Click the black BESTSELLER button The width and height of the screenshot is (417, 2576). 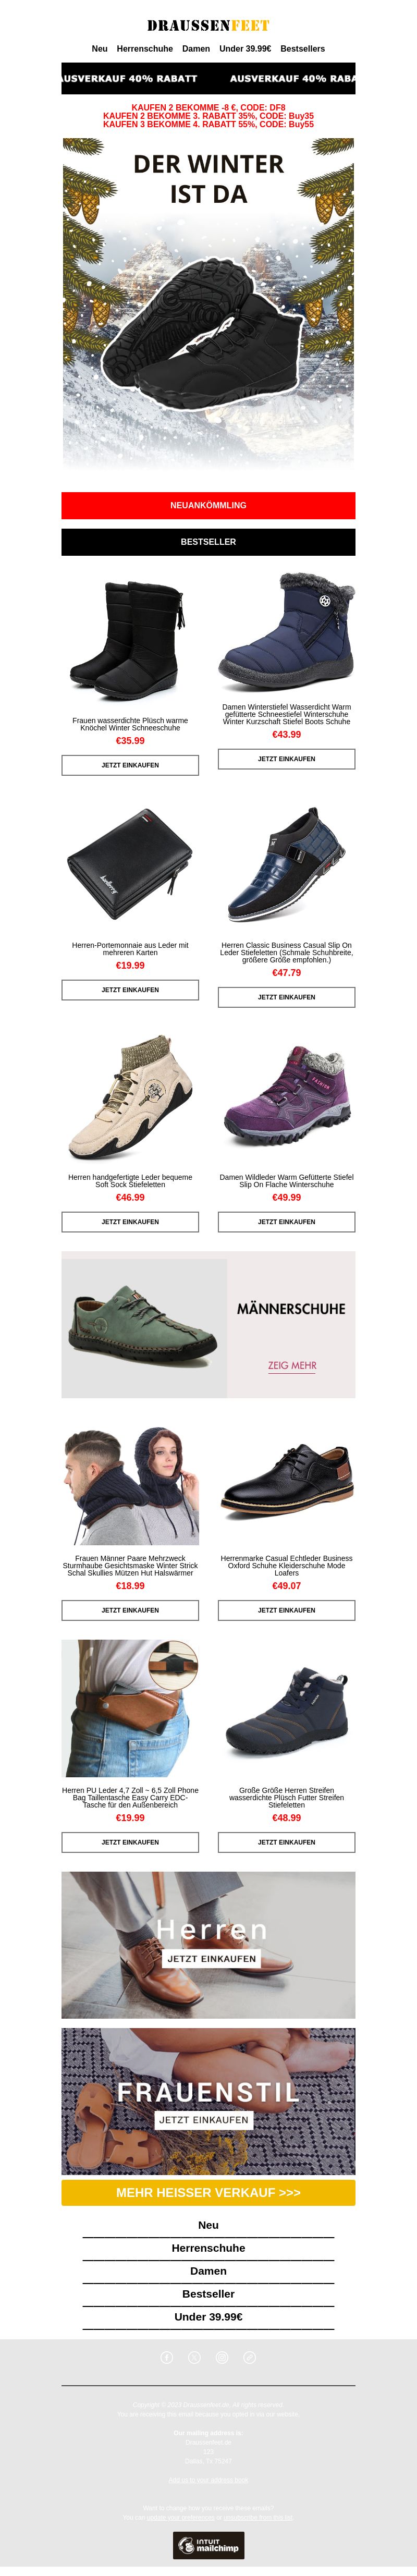[x=208, y=541]
